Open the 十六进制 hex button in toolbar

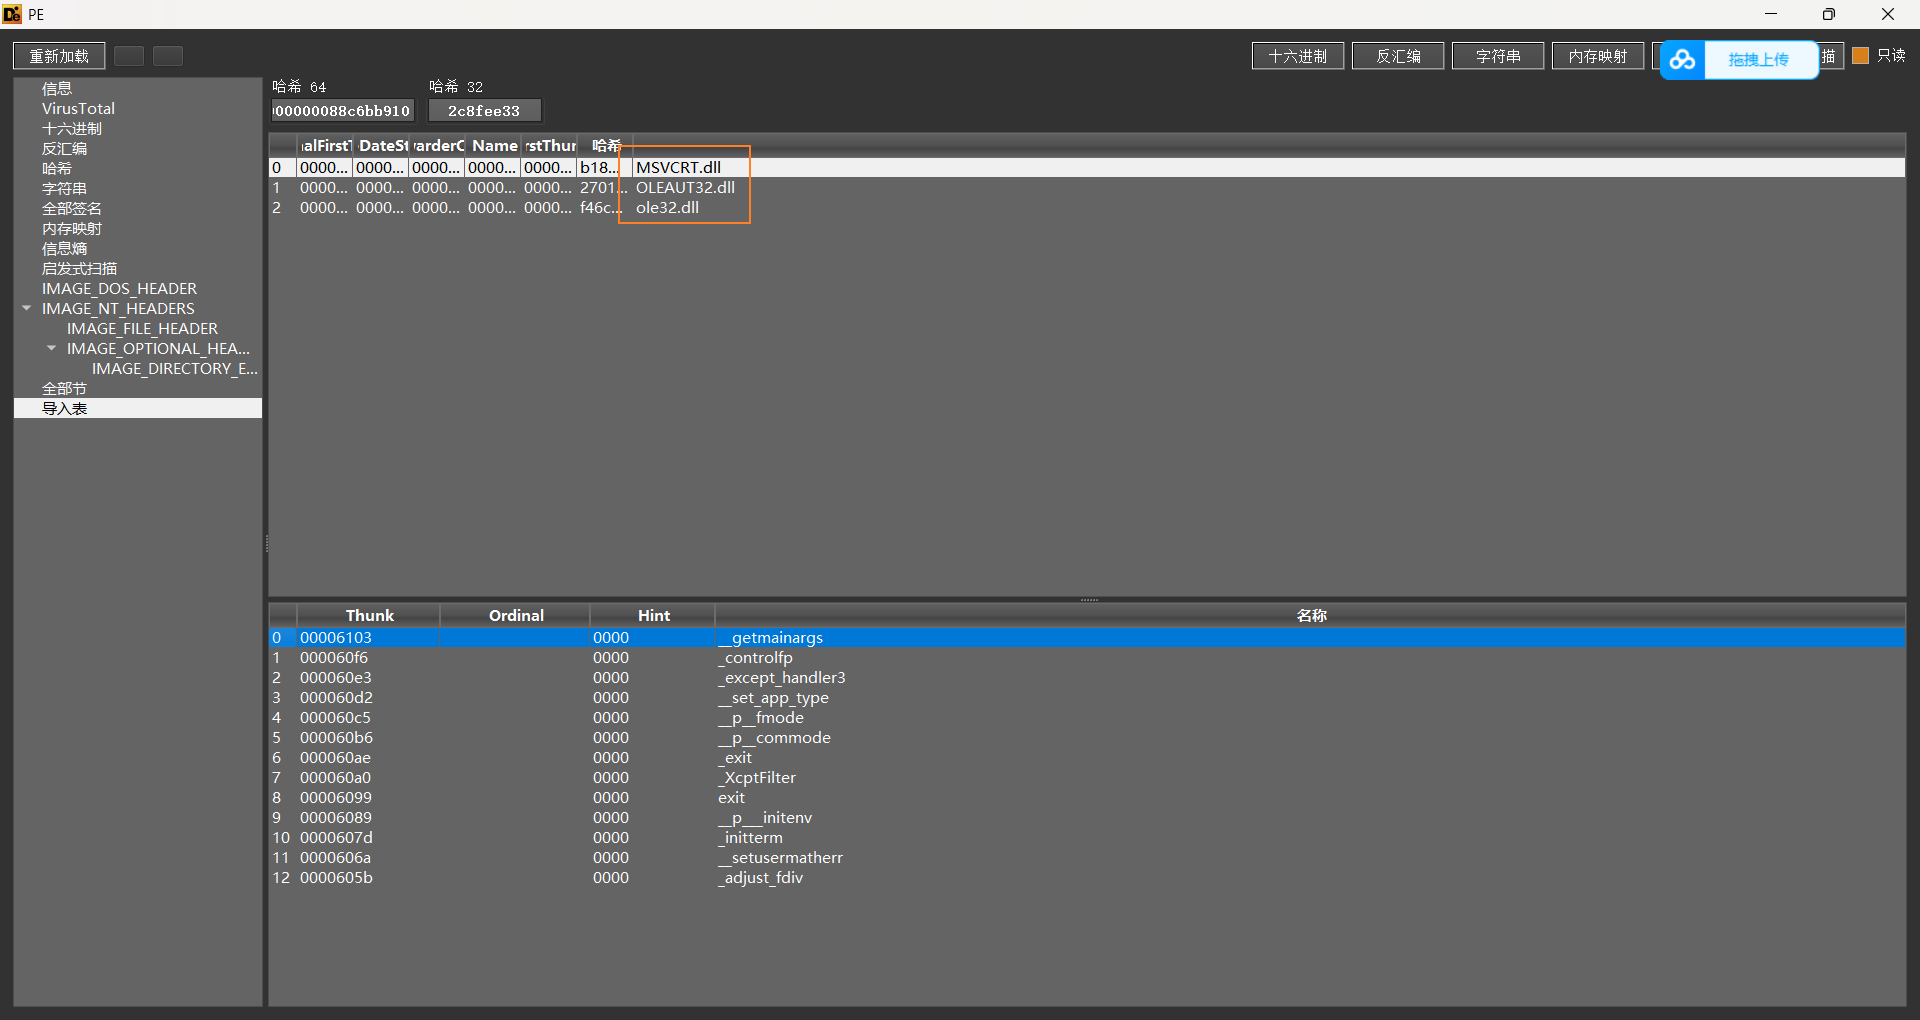click(x=1298, y=56)
